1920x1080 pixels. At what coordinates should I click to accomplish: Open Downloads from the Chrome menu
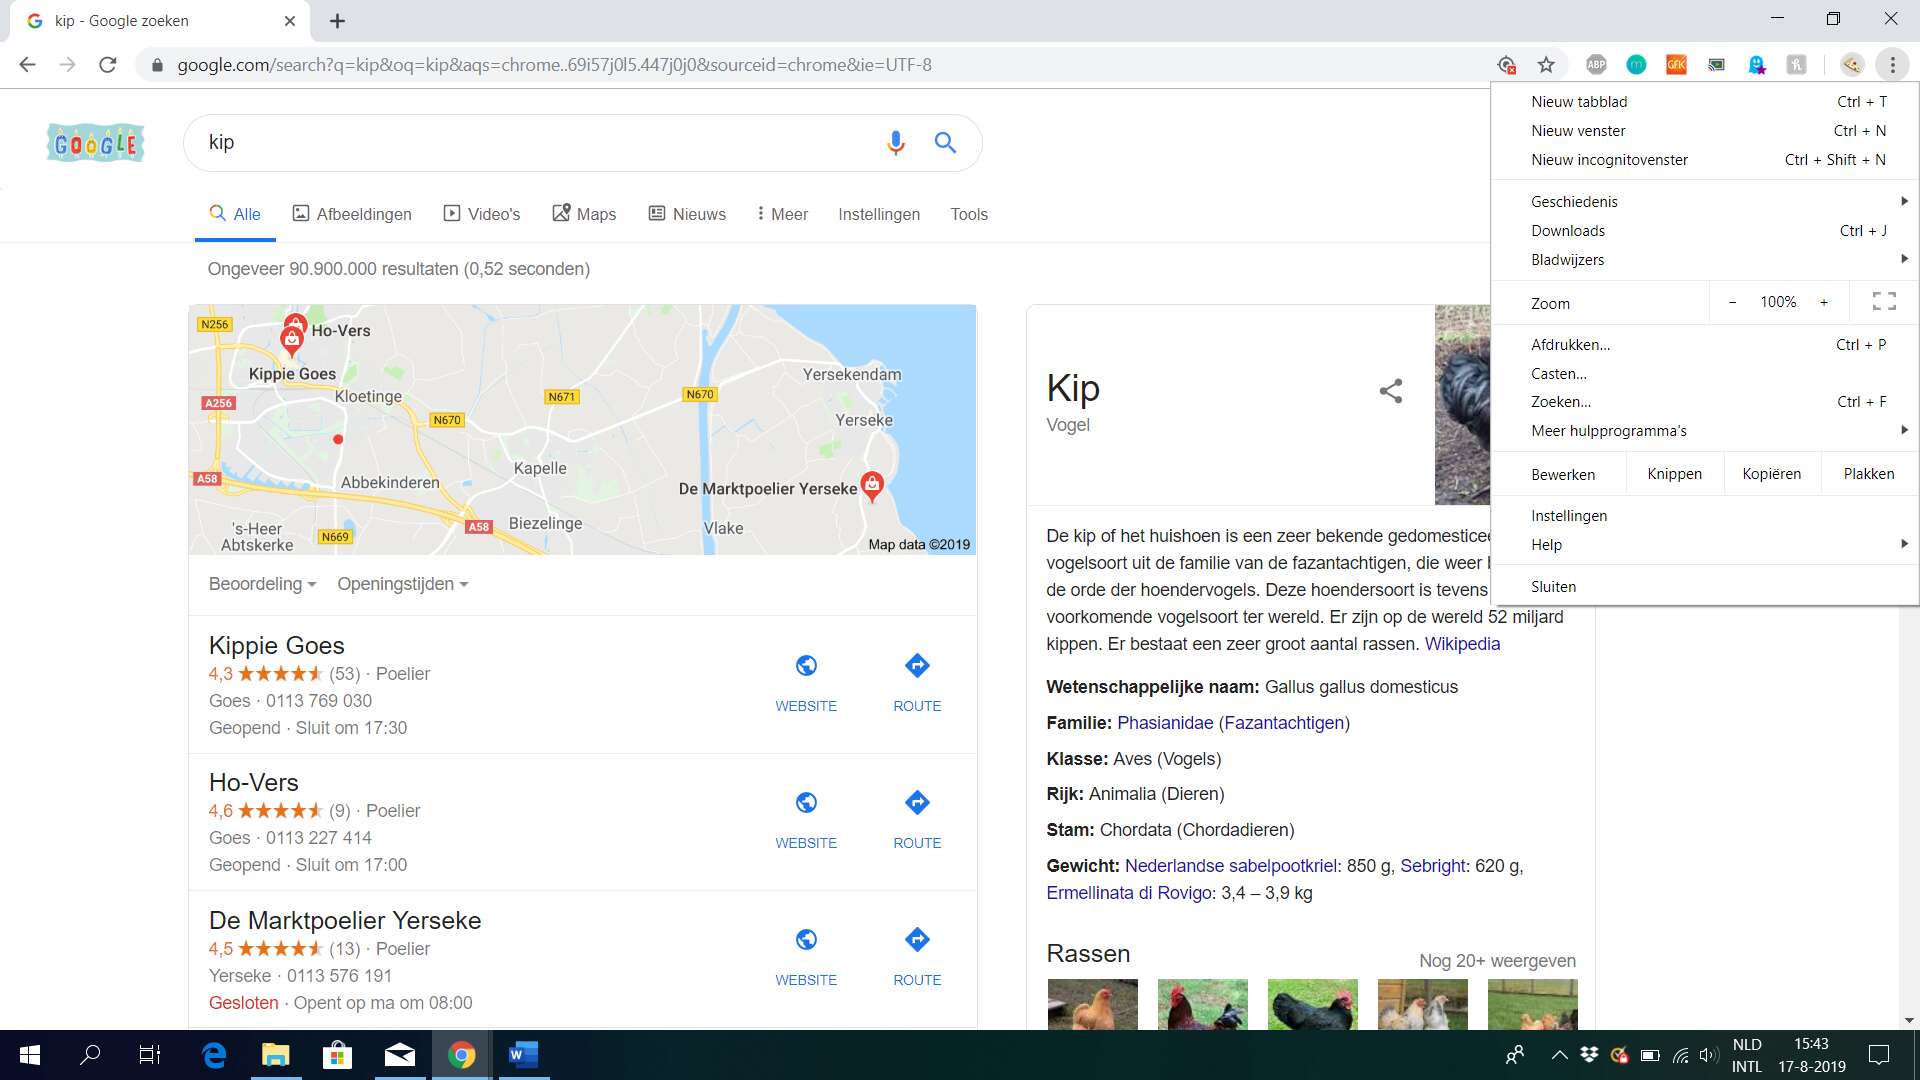click(x=1705, y=231)
